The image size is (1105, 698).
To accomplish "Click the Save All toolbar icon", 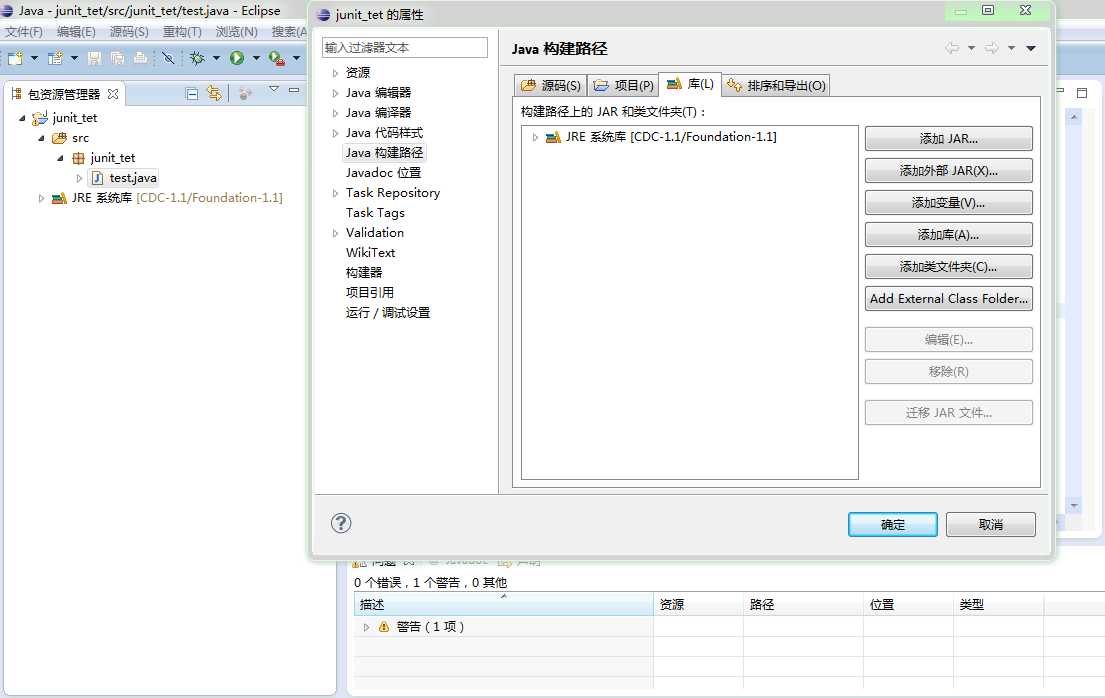I will pyautogui.click(x=118, y=58).
